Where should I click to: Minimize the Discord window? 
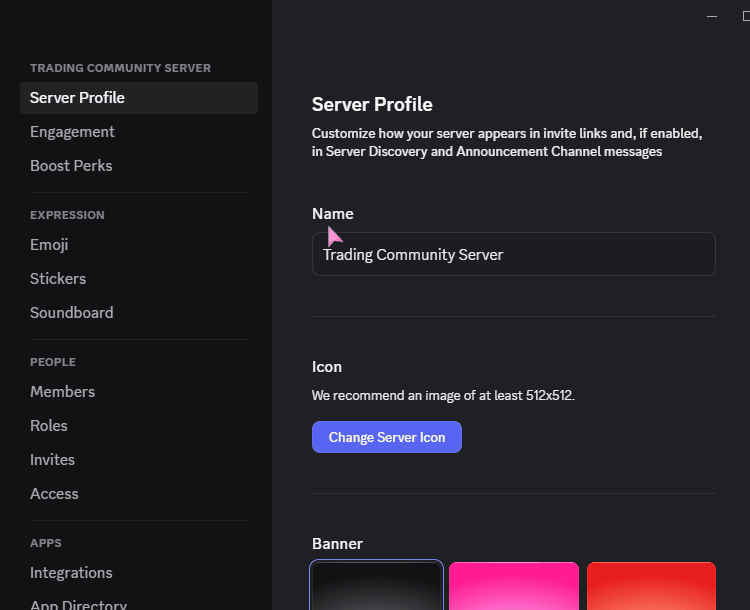(x=712, y=16)
